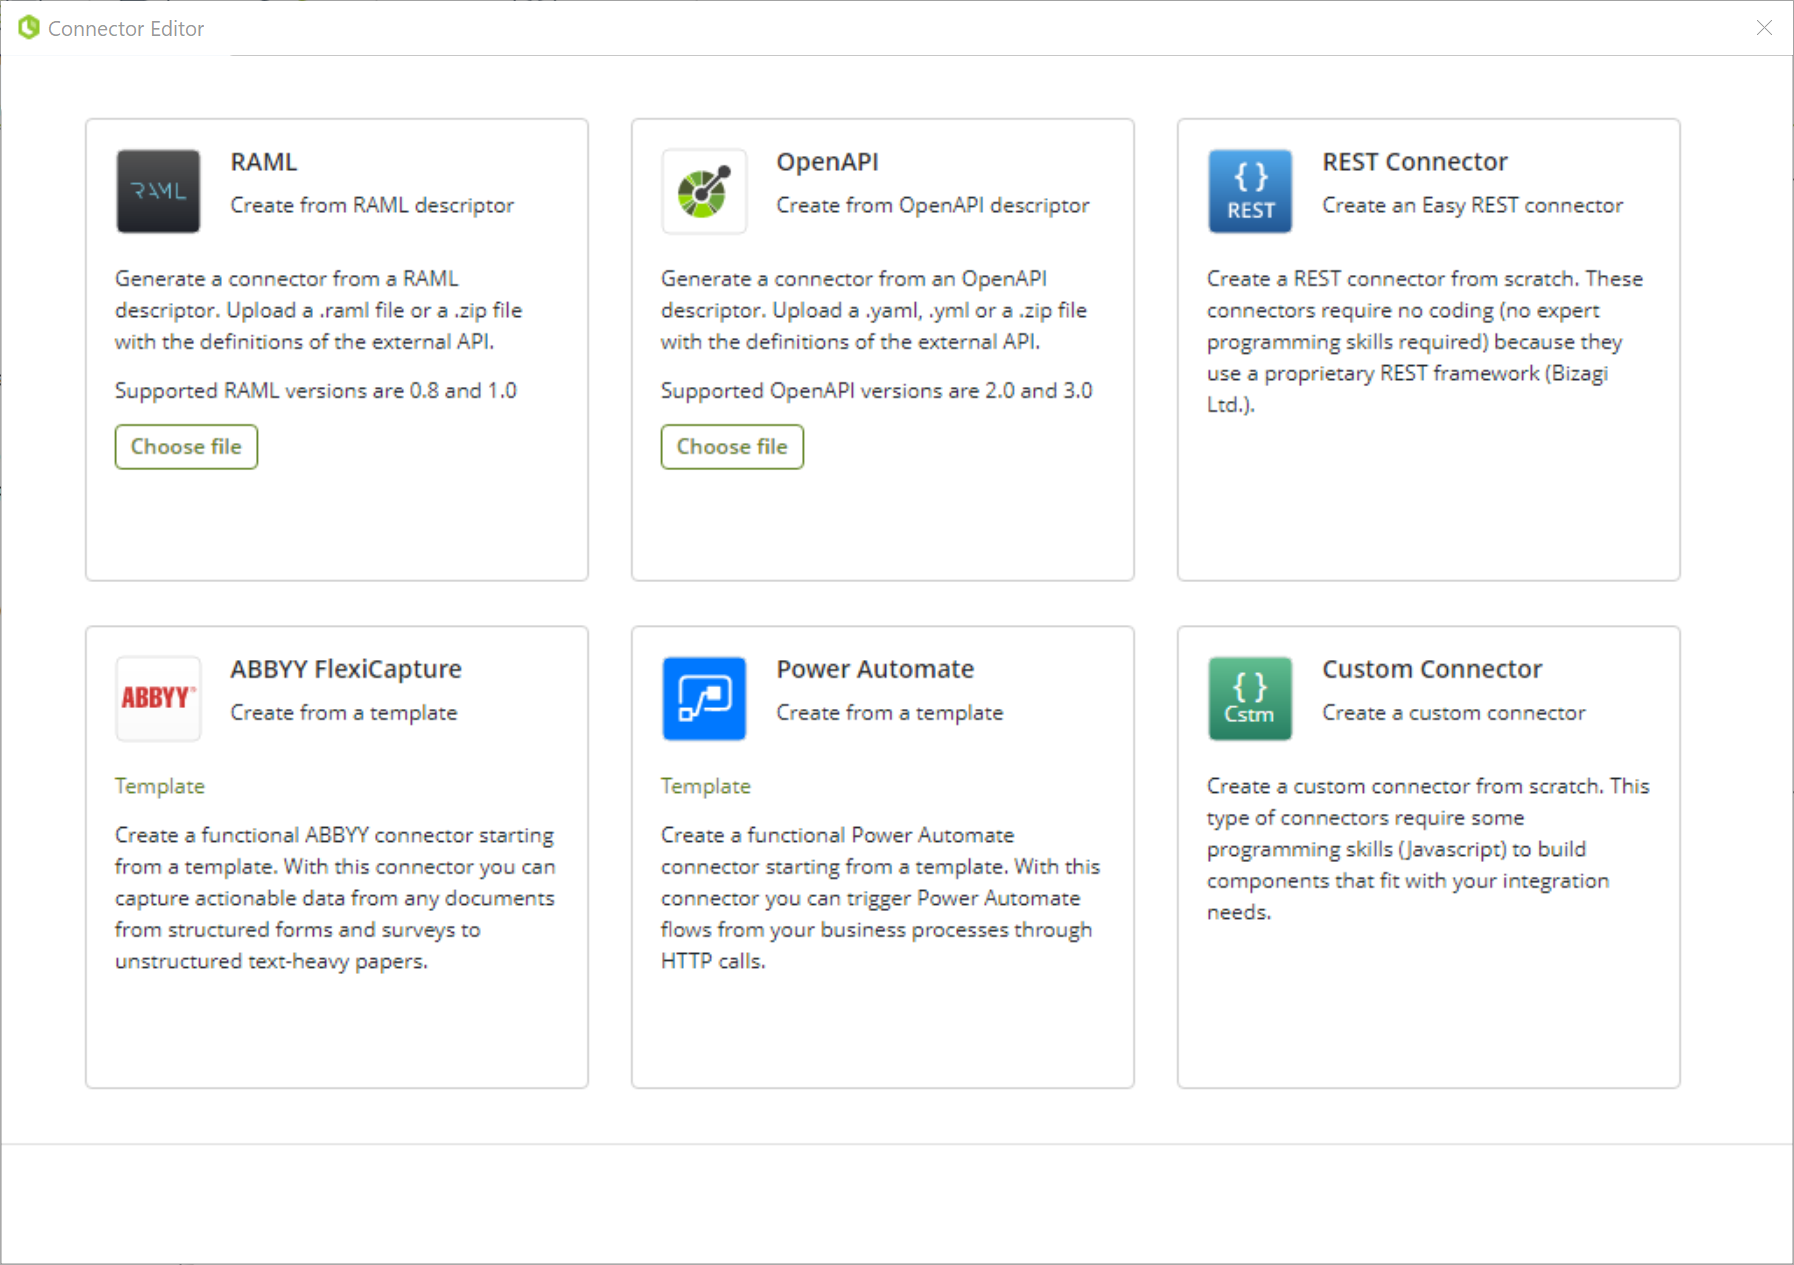This screenshot has width=1794, height=1265.
Task: Select the ABBYY FlexiCapture title
Action: 346,669
